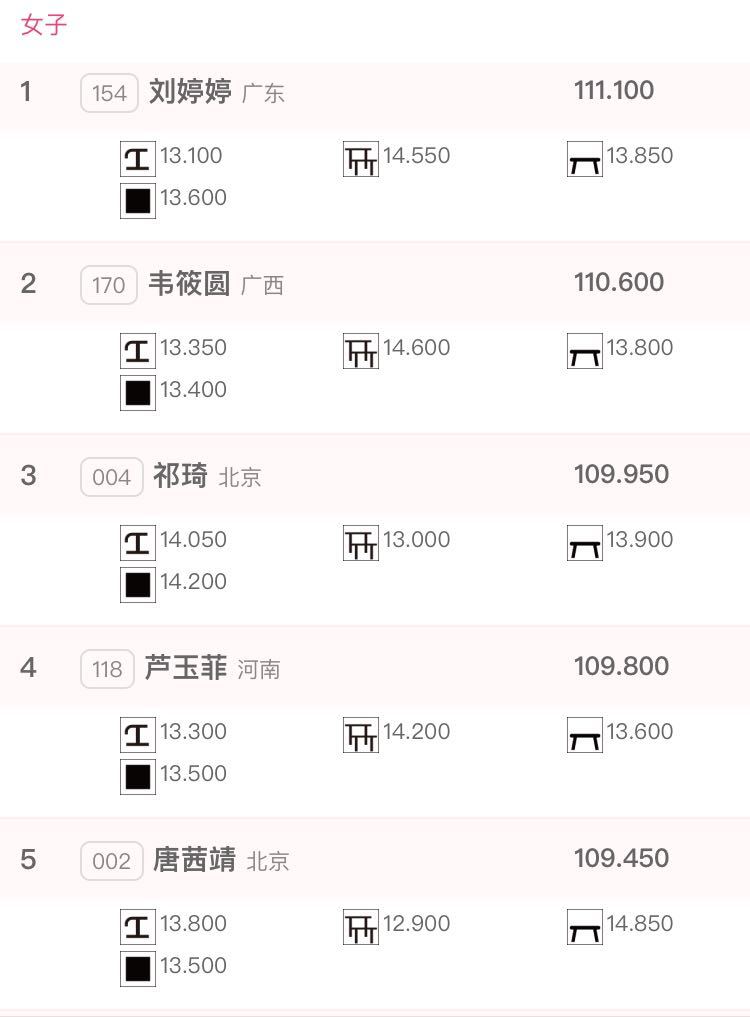Click floor exercise icon beside 13.600
The image size is (750, 1017).
point(138,201)
